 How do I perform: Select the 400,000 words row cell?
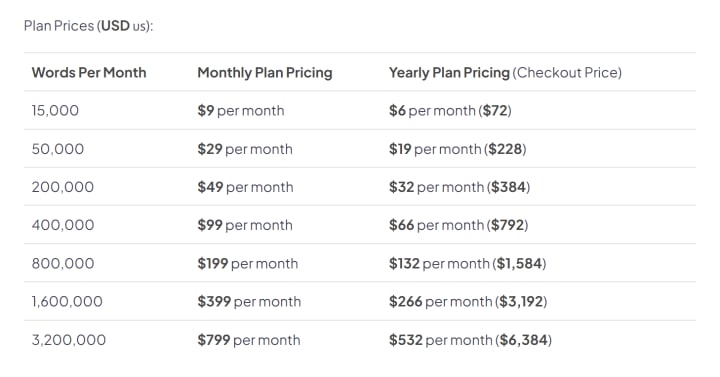63,225
